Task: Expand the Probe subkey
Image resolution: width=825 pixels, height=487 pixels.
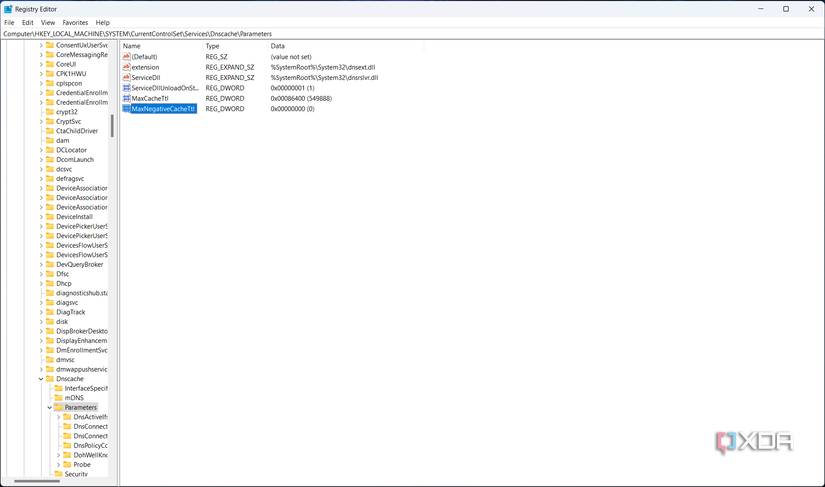Action: coord(58,464)
